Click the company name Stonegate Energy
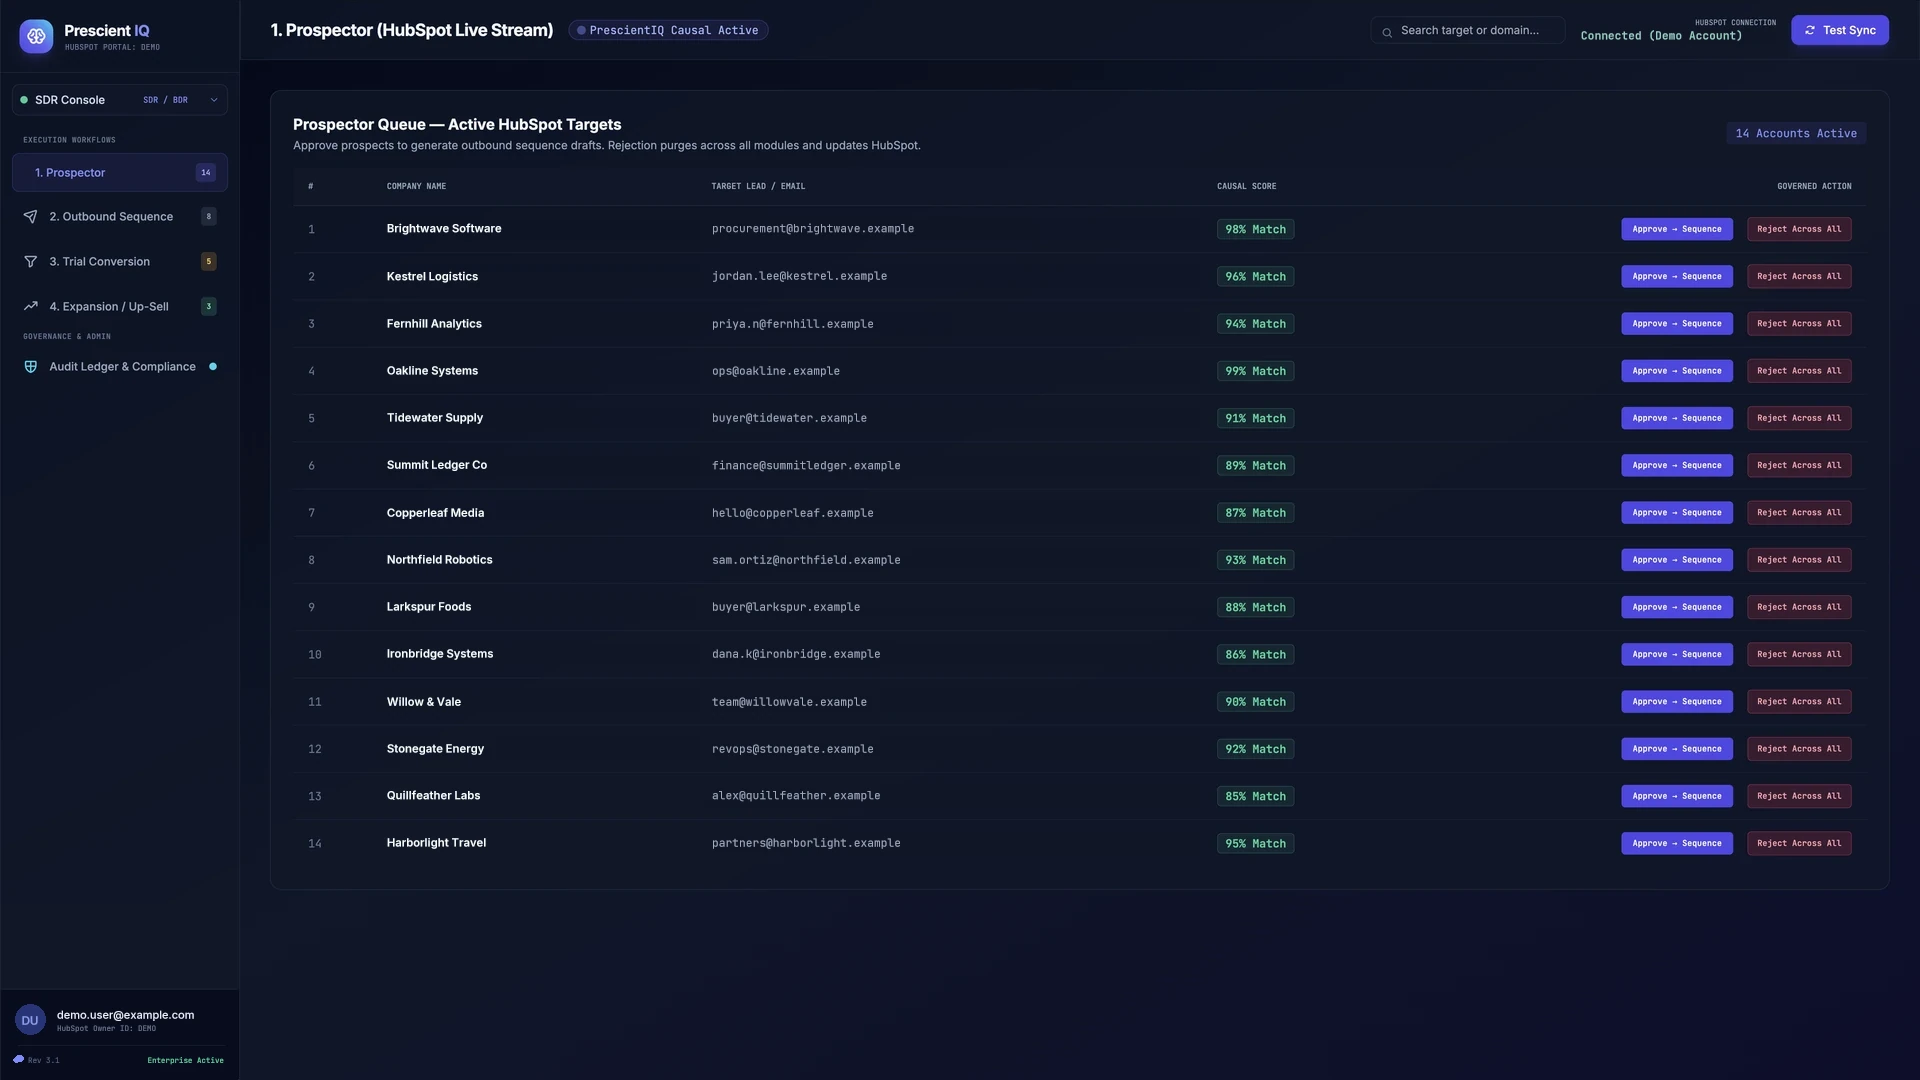Screen dimensions: 1920x1080 click(435, 749)
